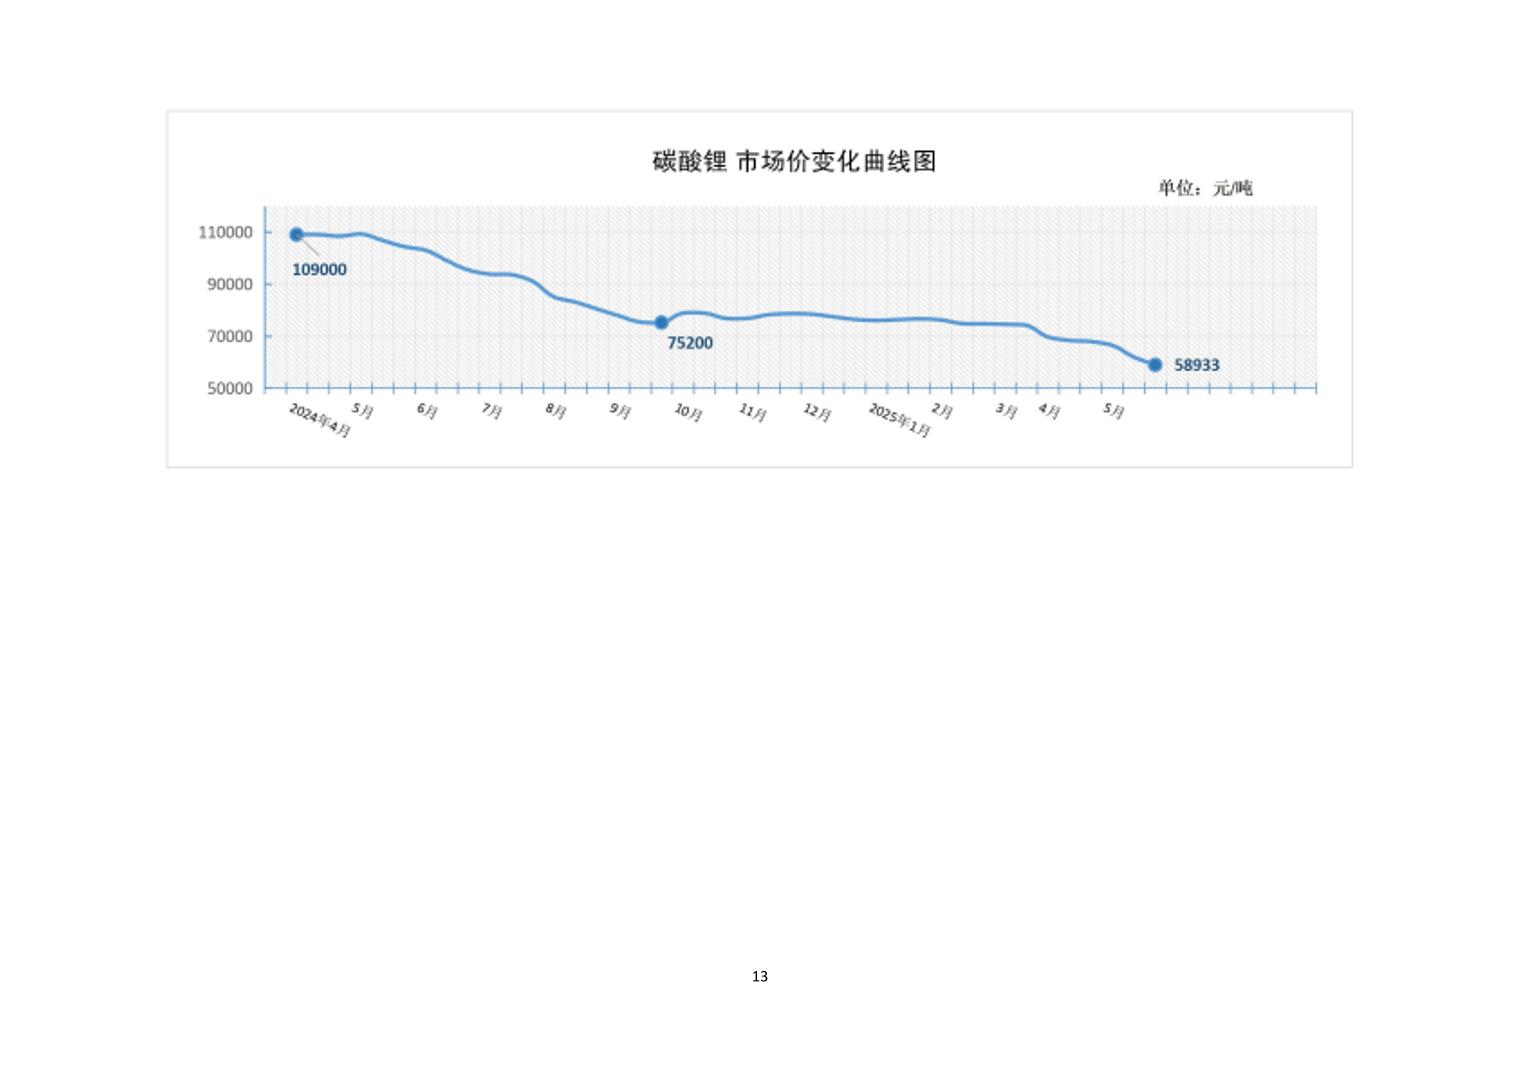Click the chart title 碳酸锂 市场价变化曲线图
1520x1074 pixels.
[x=794, y=162]
